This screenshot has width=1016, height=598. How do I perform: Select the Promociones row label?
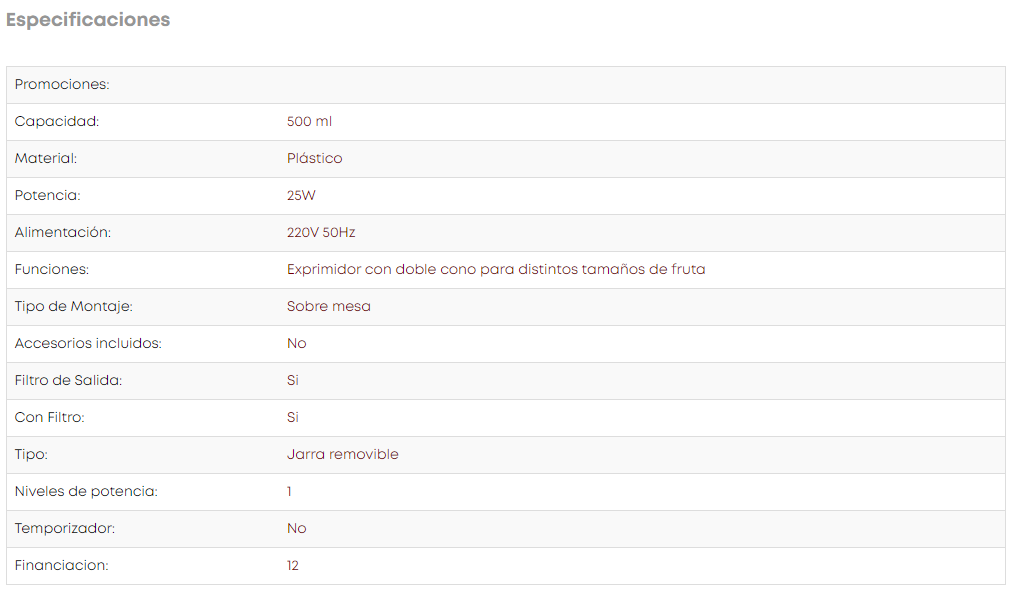click(x=62, y=84)
